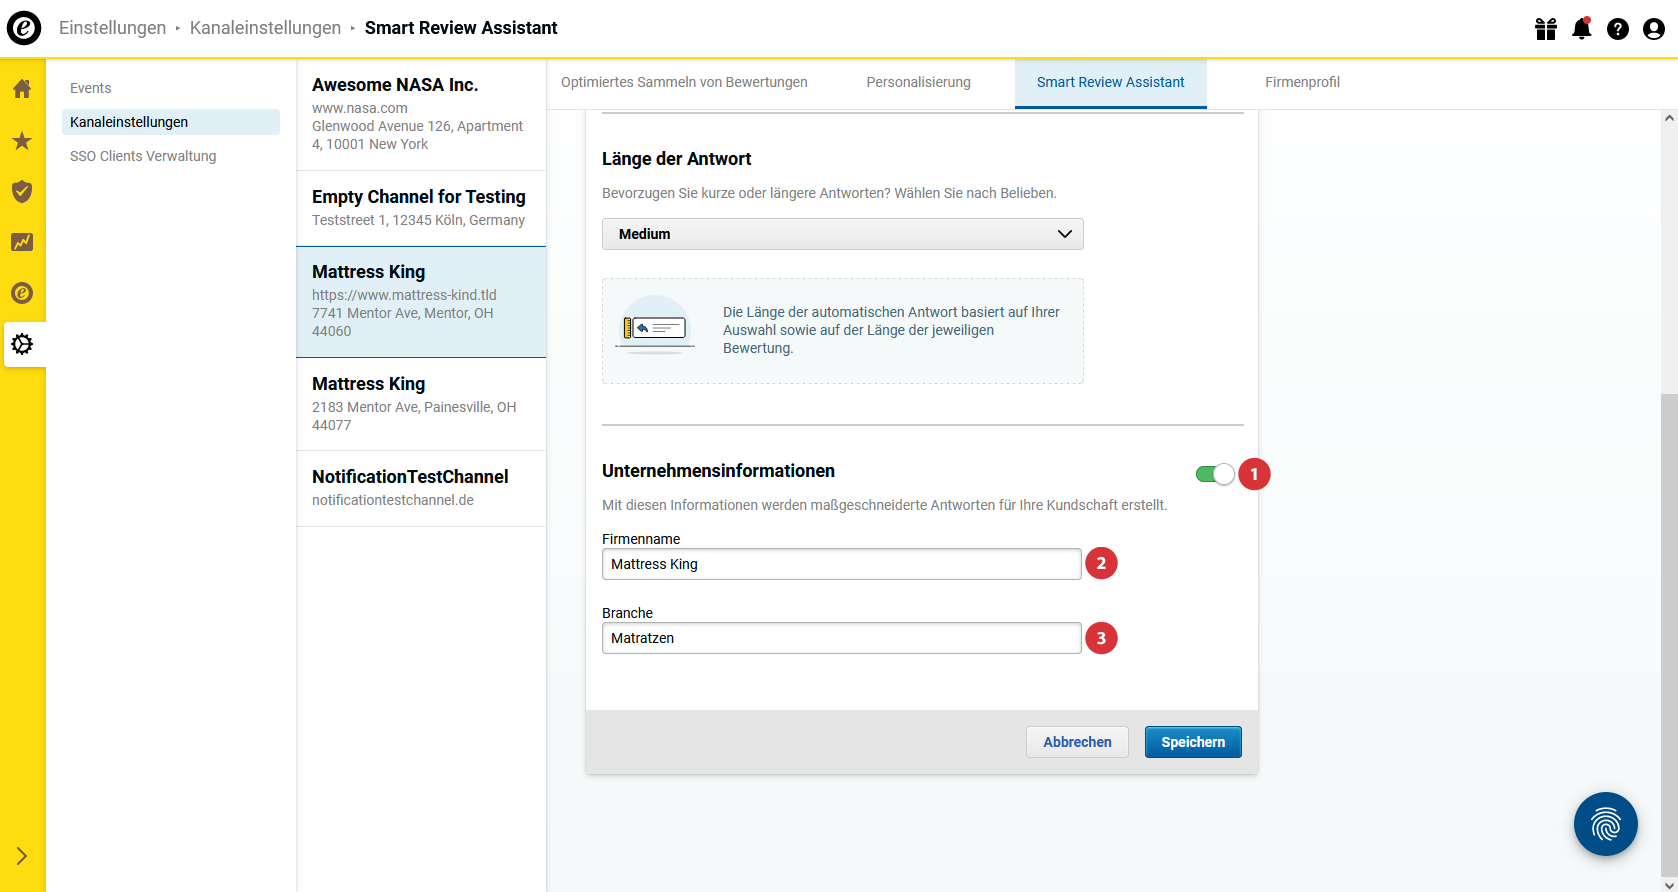Switch to the Personalisierung tab
1678x892 pixels.
(918, 82)
